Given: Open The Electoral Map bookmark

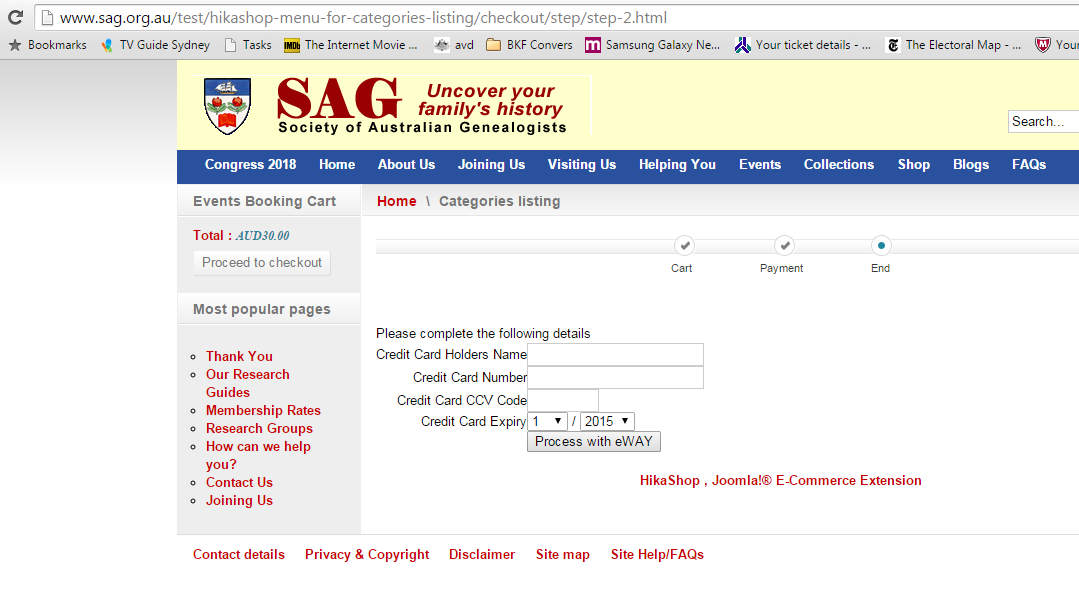Looking at the screenshot, I should (953, 45).
